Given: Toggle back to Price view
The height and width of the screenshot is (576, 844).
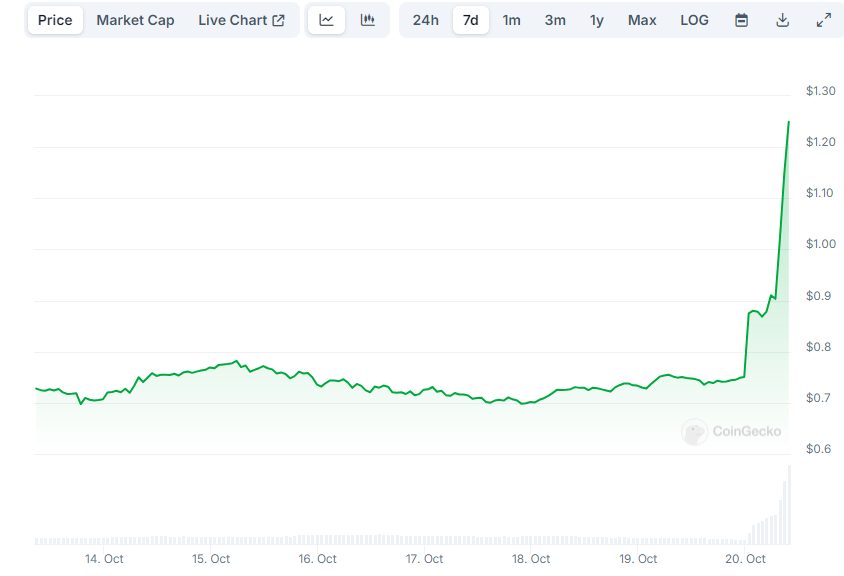Looking at the screenshot, I should pos(54,19).
